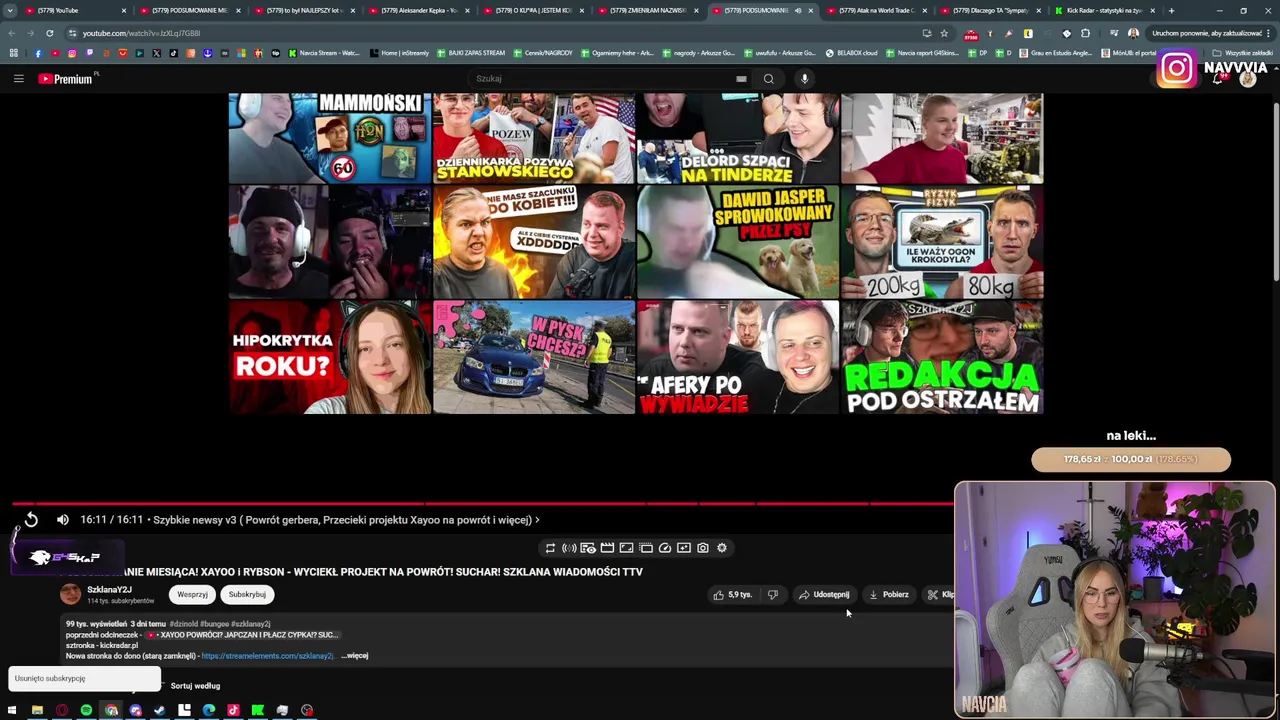Expand description with ...więcej
The image size is (1280, 720).
tap(355, 656)
